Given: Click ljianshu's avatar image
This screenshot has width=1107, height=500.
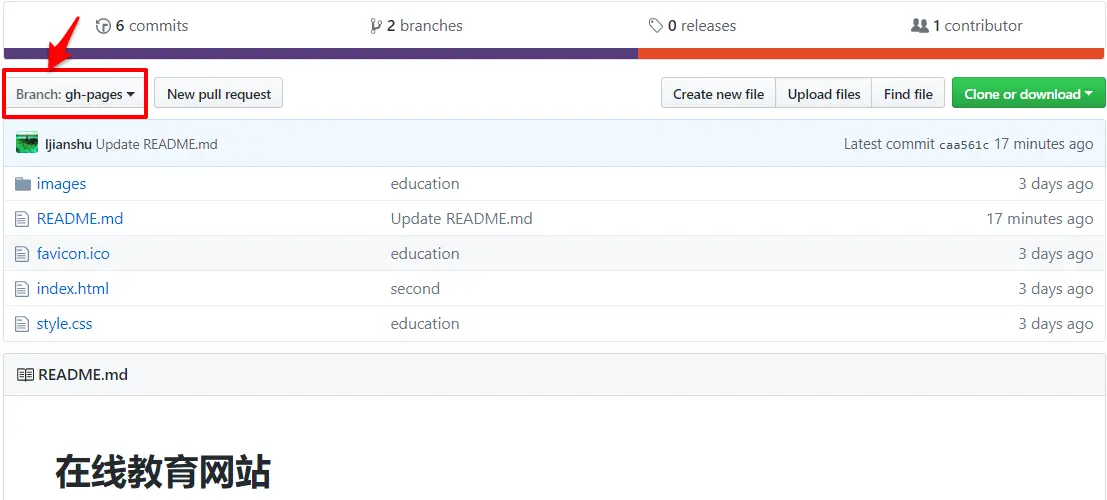Looking at the screenshot, I should click(27, 143).
